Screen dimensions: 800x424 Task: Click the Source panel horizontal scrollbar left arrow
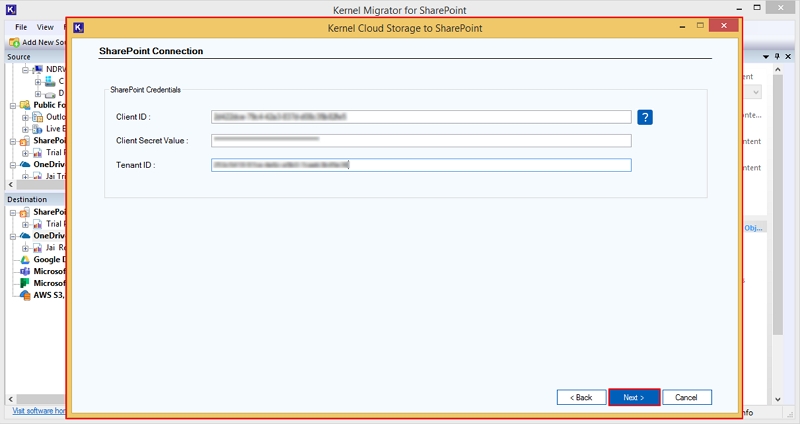[x=11, y=184]
